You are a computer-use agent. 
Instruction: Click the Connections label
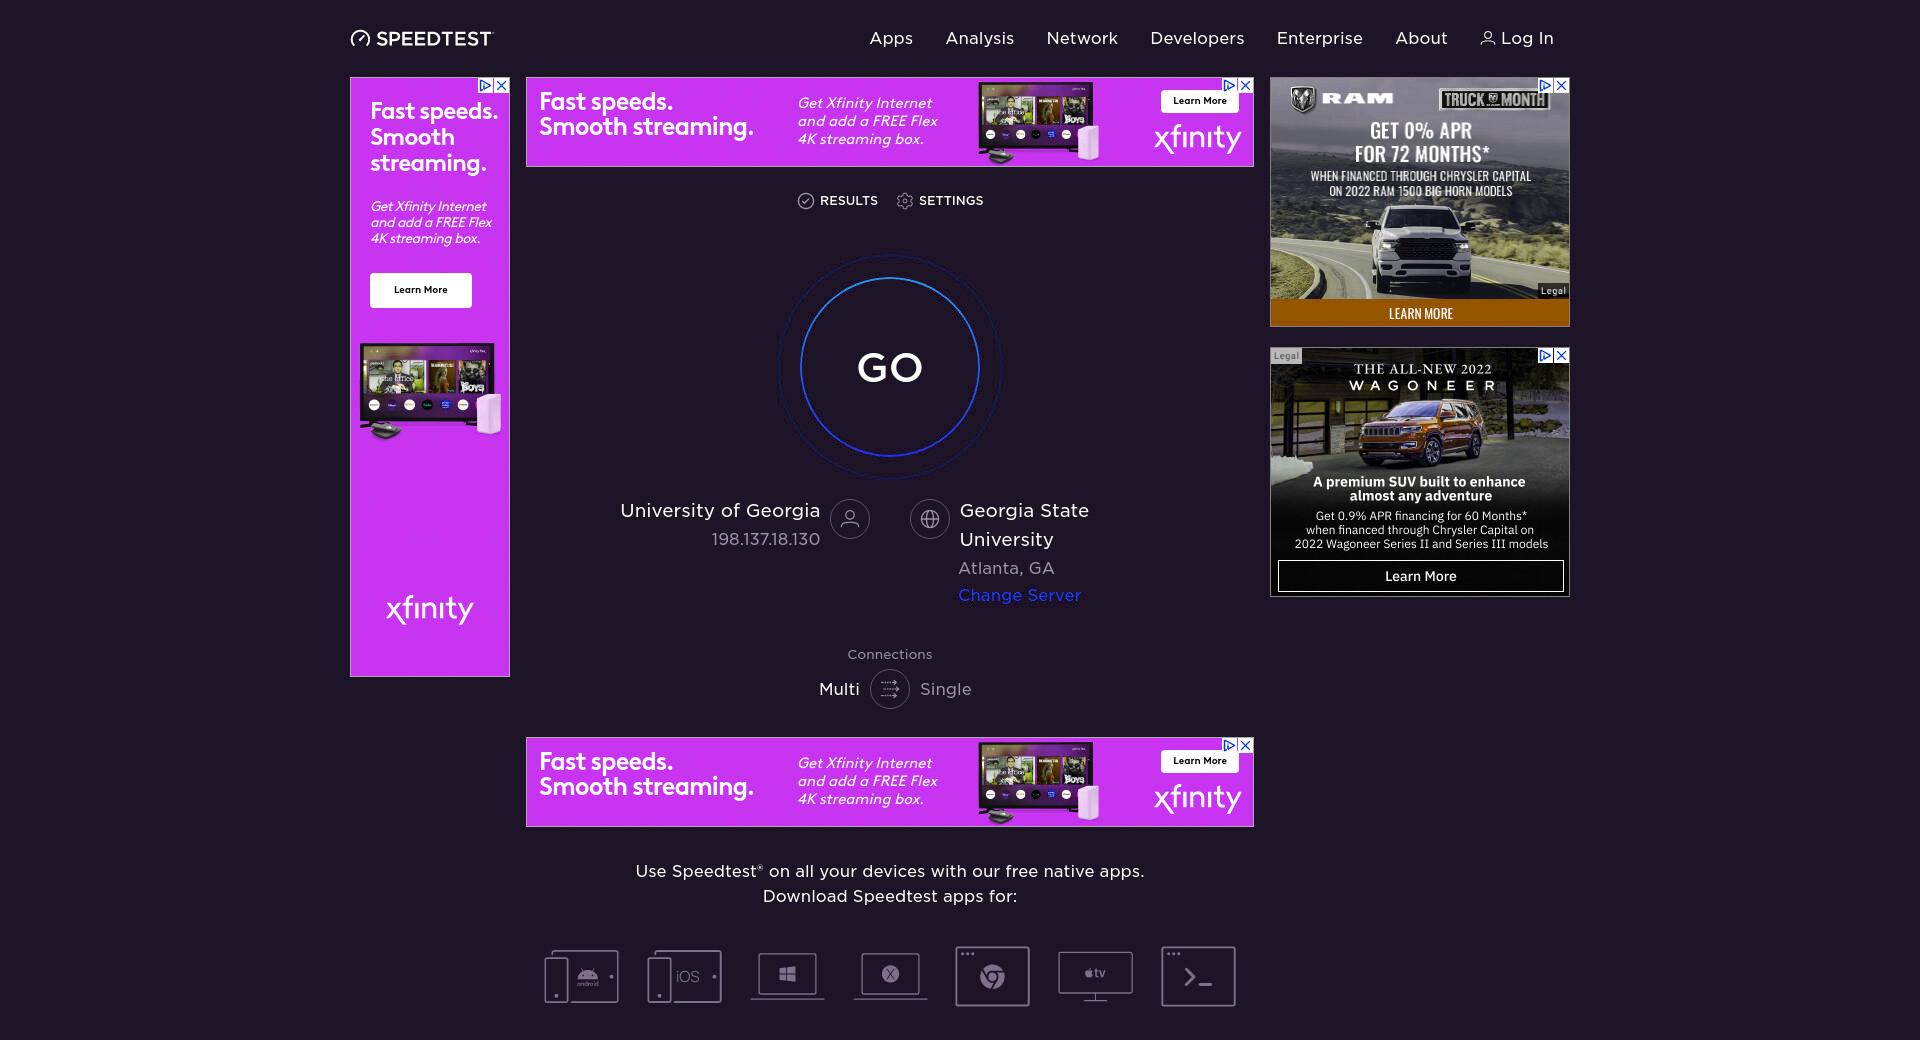click(890, 654)
